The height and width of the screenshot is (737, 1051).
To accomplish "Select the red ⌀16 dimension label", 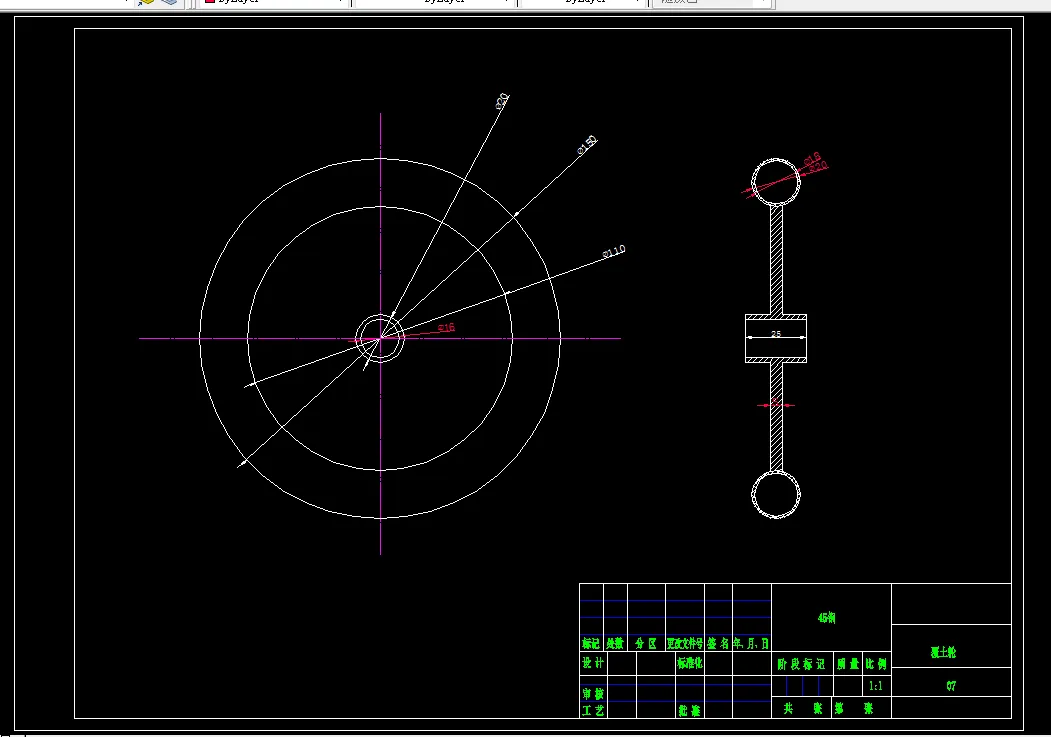I will (446, 327).
